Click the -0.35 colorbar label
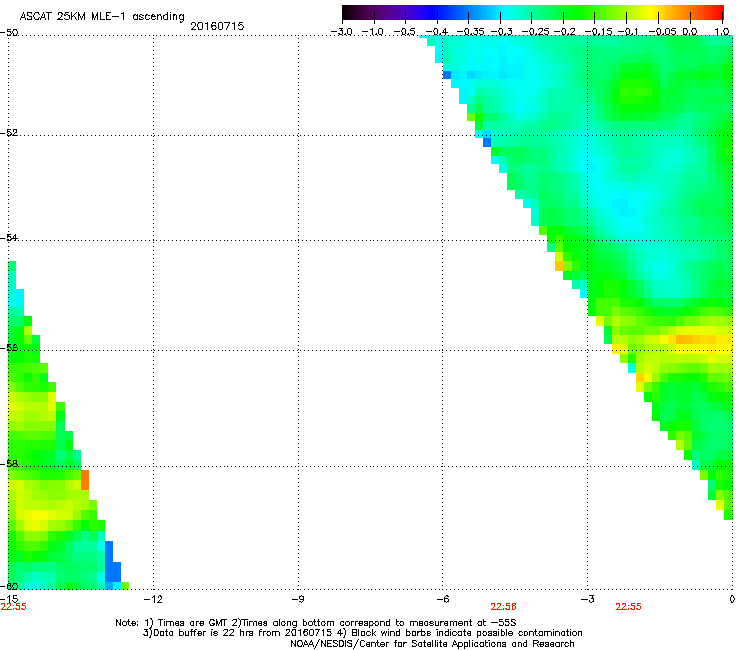Viewport: 740px width, 650px height. [470, 32]
